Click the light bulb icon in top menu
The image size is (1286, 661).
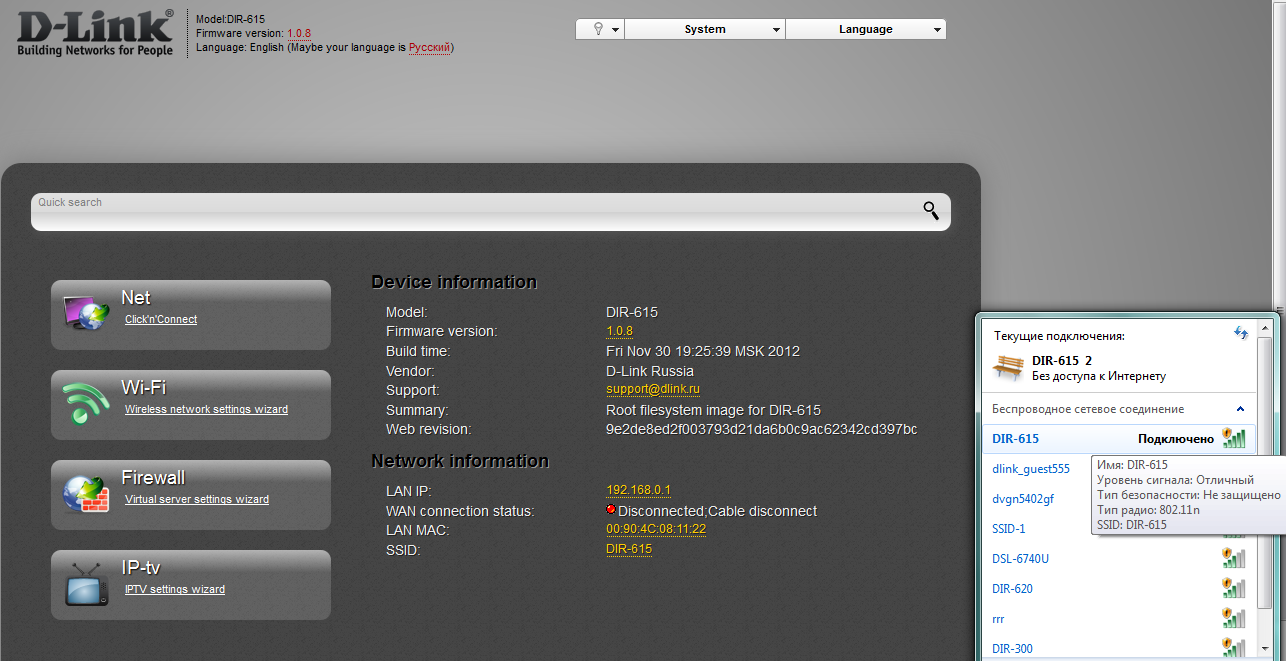[598, 29]
